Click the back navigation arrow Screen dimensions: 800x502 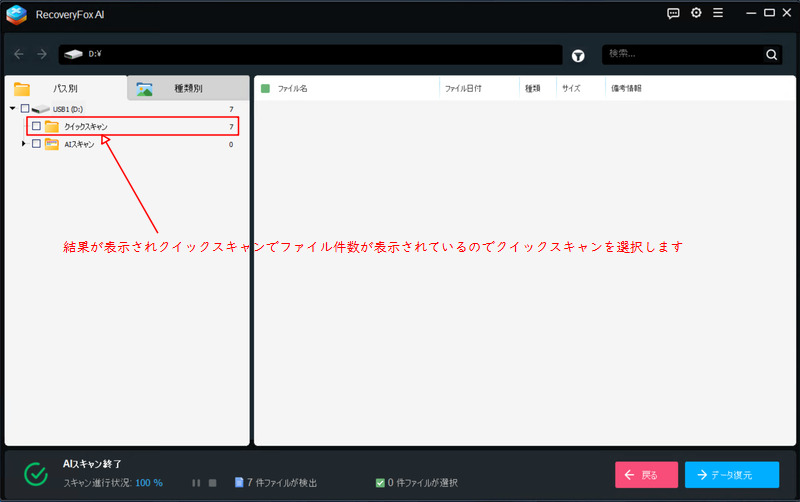tap(19, 54)
